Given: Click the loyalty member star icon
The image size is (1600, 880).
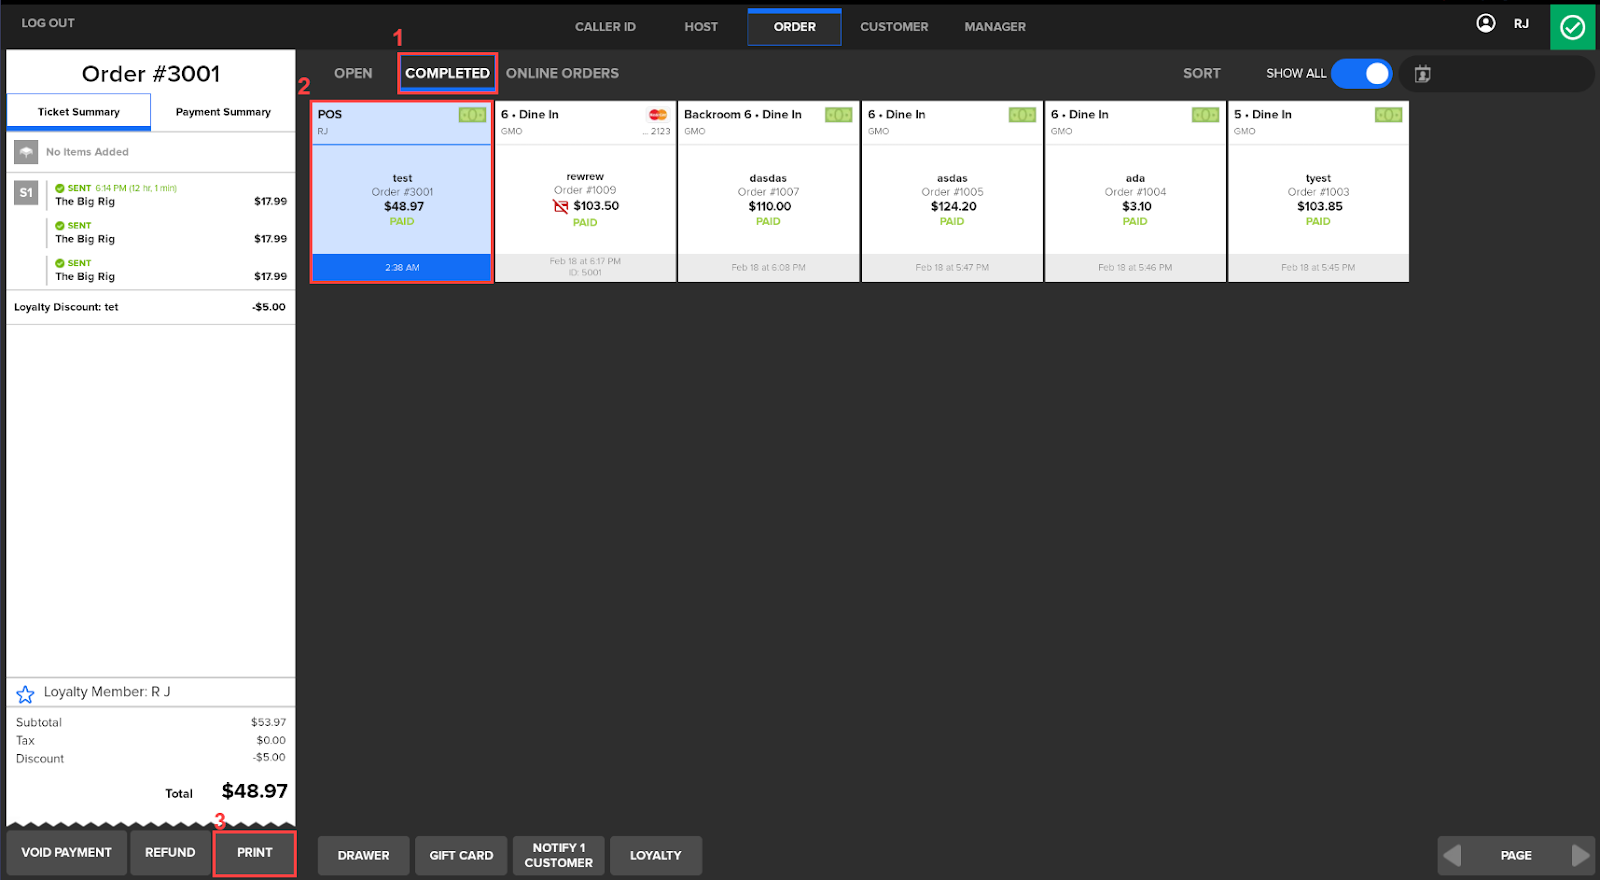Looking at the screenshot, I should pos(25,694).
